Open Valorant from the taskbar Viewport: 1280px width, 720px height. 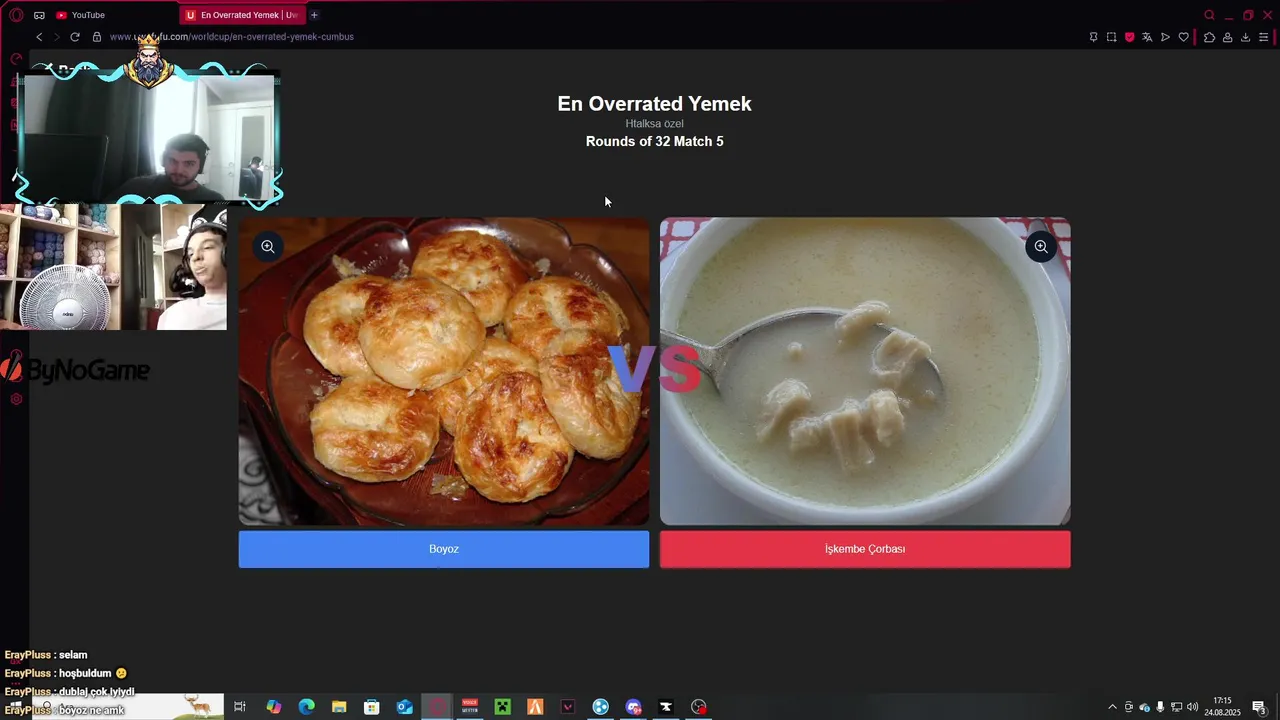(x=568, y=707)
